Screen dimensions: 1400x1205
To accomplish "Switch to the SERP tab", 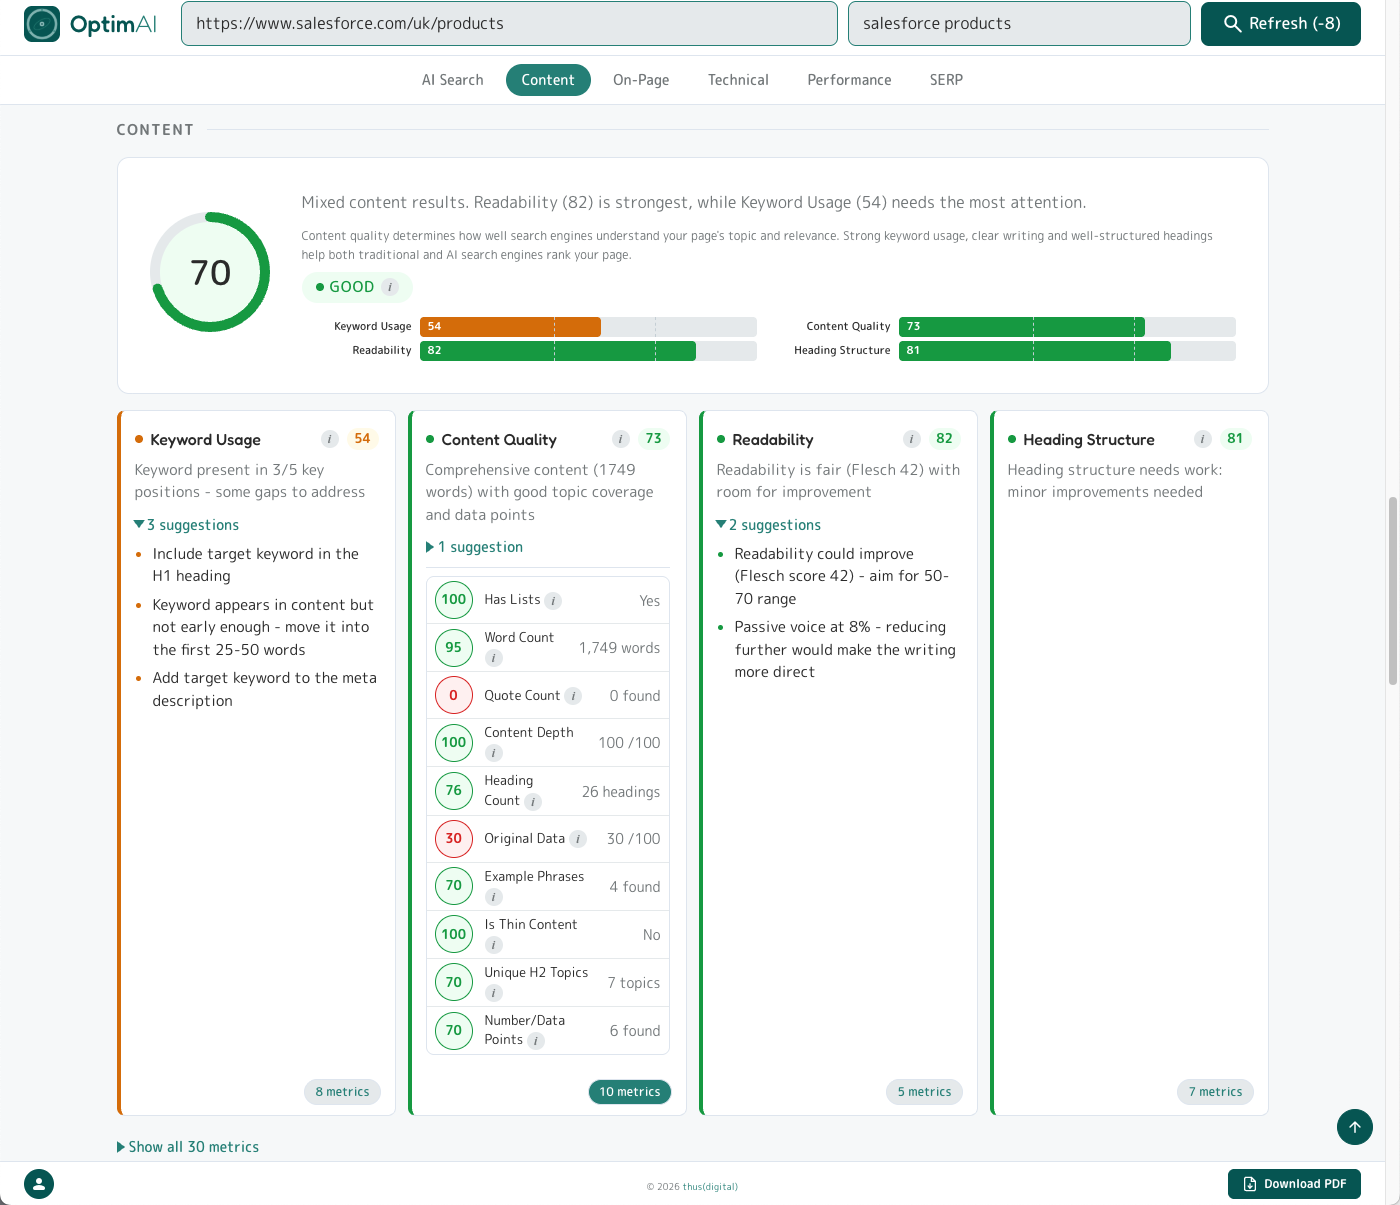I will [x=946, y=80].
